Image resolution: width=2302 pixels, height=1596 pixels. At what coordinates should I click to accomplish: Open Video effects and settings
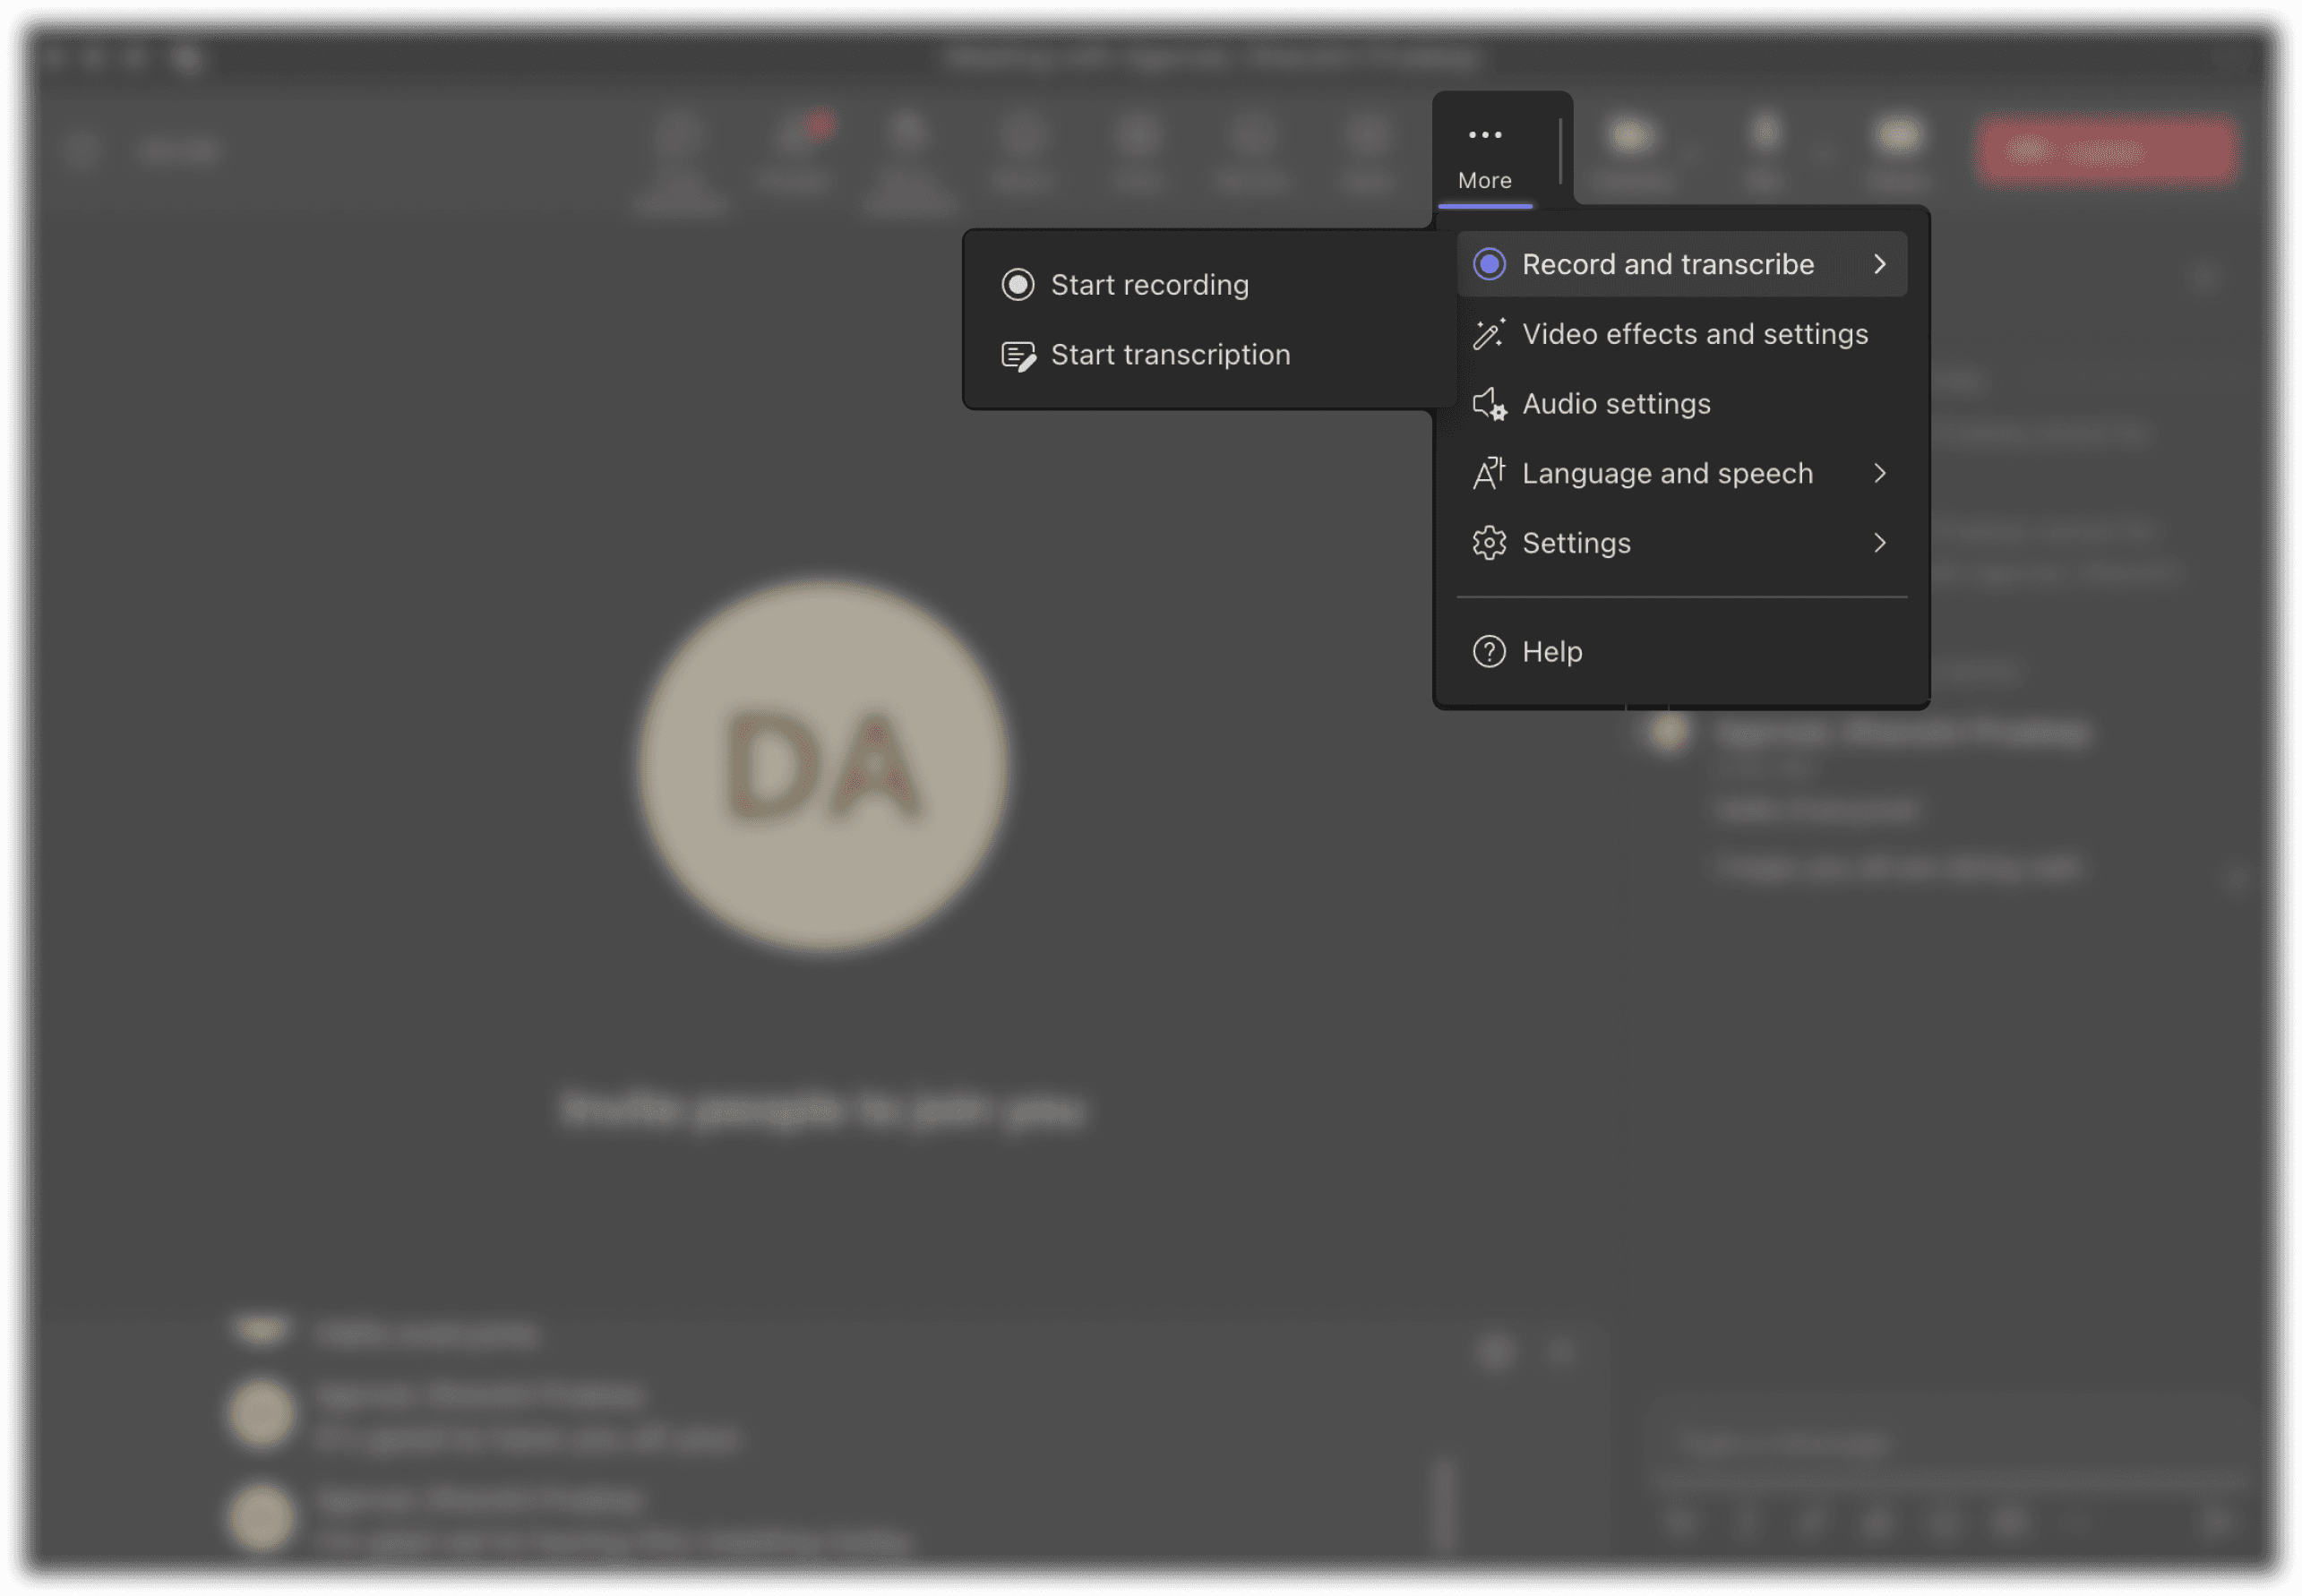pos(1694,334)
